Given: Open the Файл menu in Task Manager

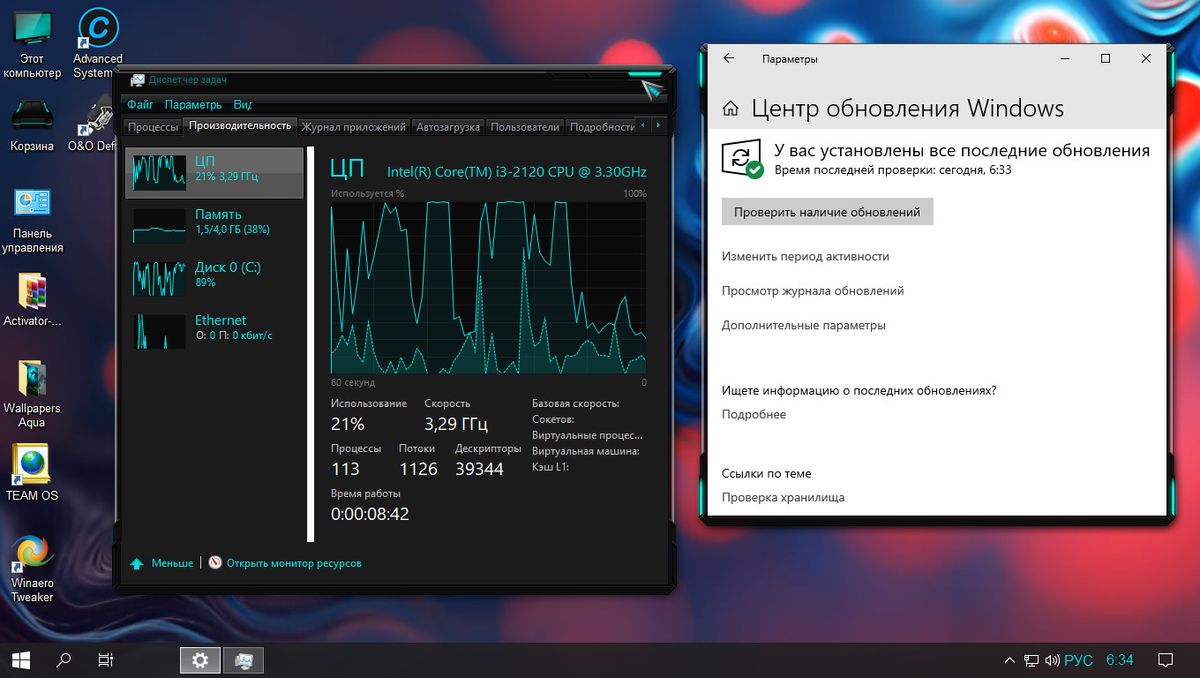Looking at the screenshot, I should click(x=140, y=104).
